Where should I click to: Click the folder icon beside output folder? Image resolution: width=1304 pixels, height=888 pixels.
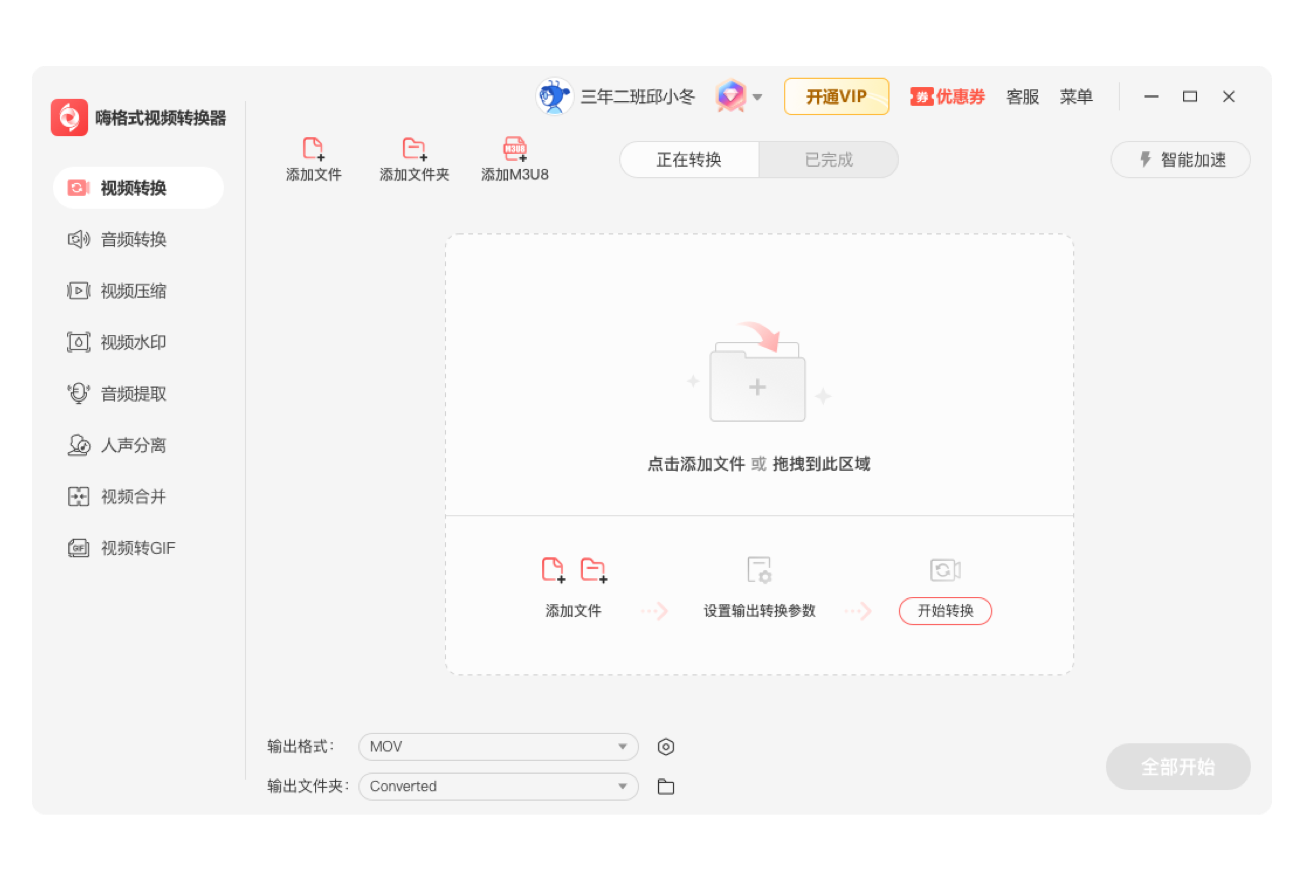click(665, 786)
